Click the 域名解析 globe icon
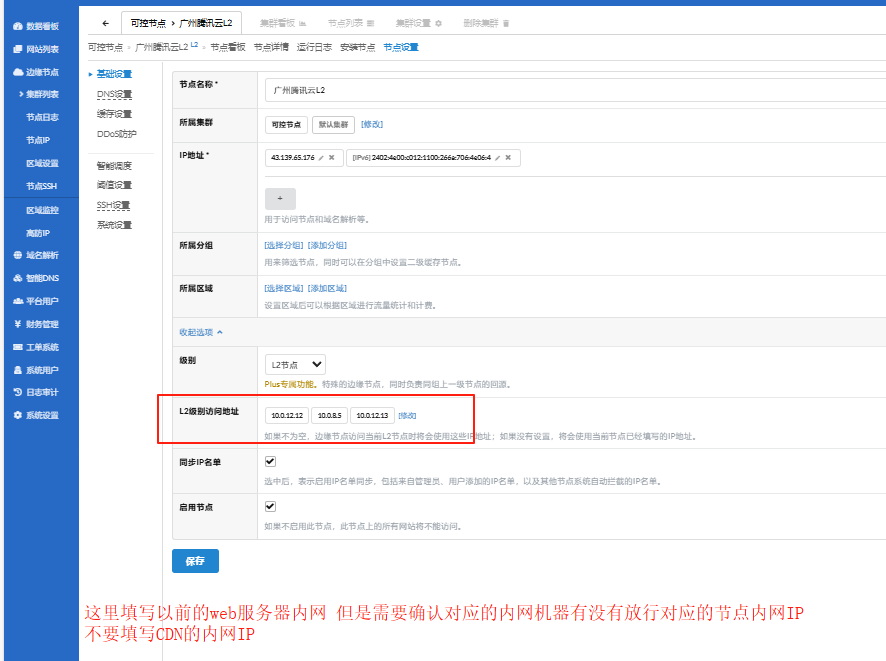This screenshot has height=661, width=886. click(x=16, y=255)
